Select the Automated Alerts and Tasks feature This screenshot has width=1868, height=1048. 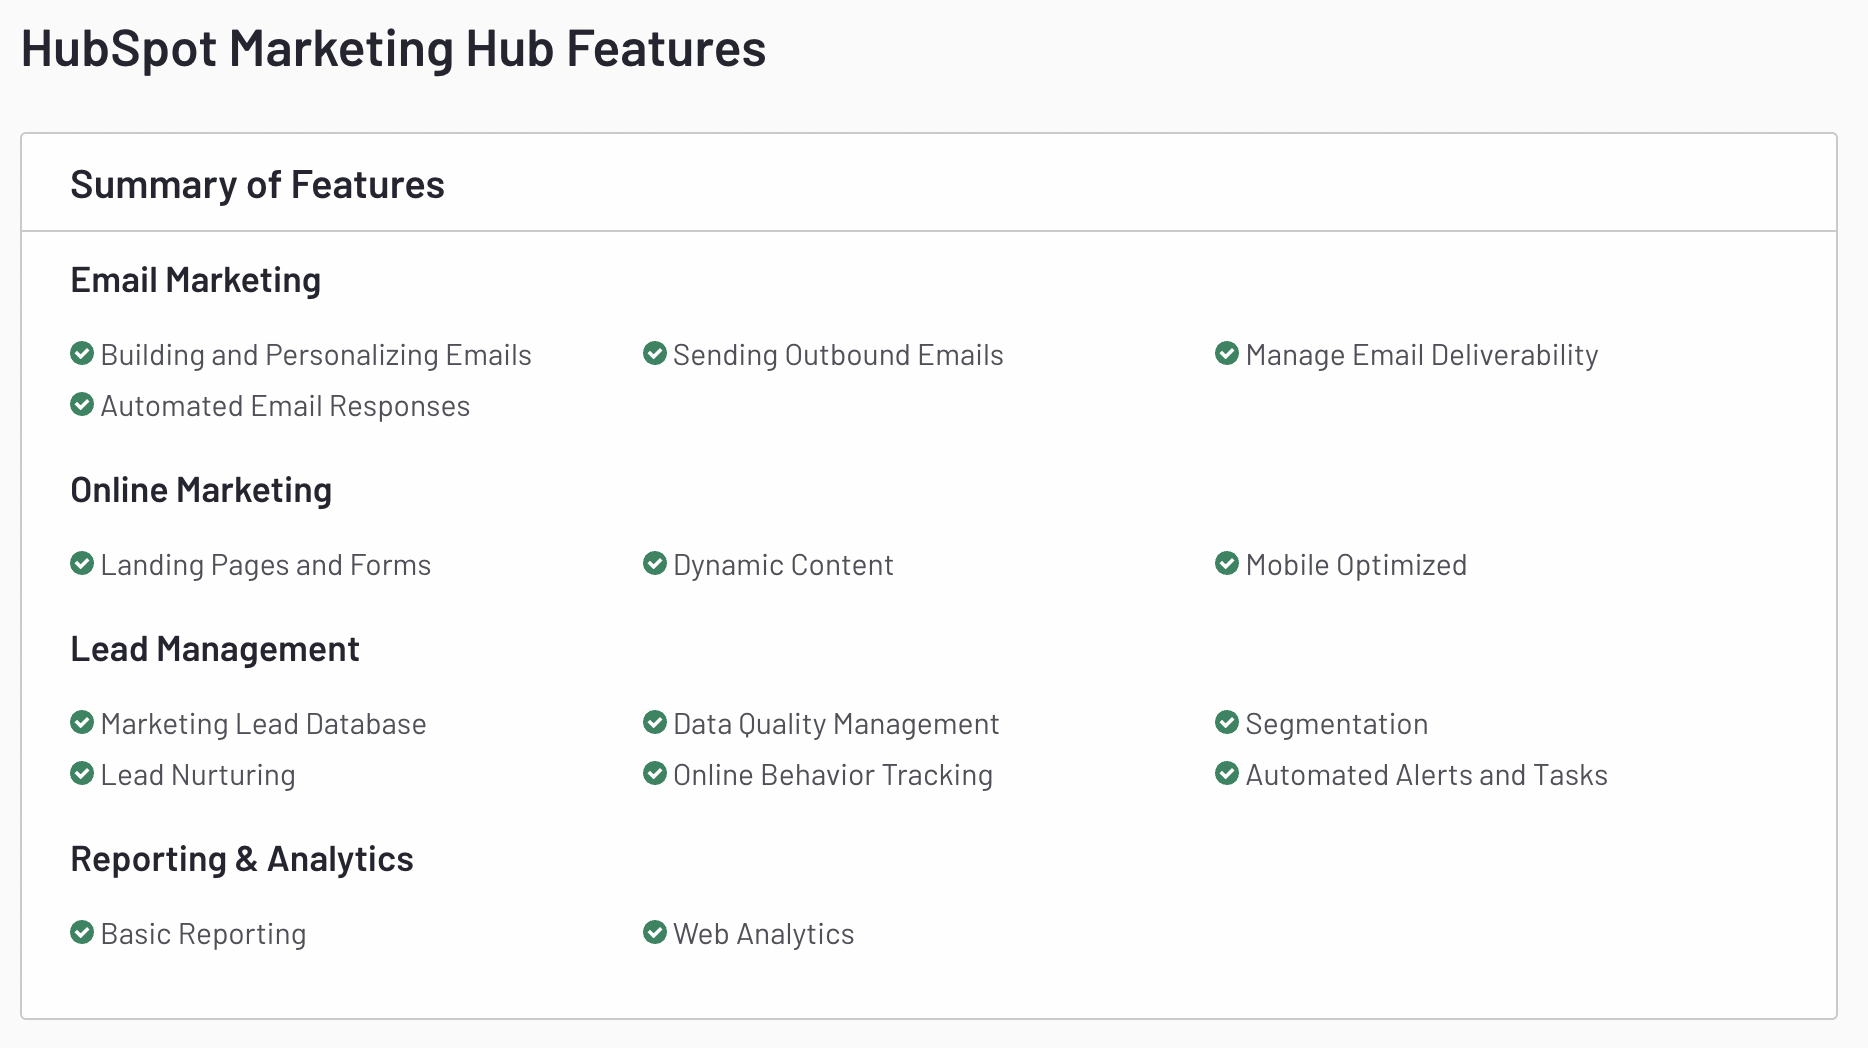tap(1427, 775)
